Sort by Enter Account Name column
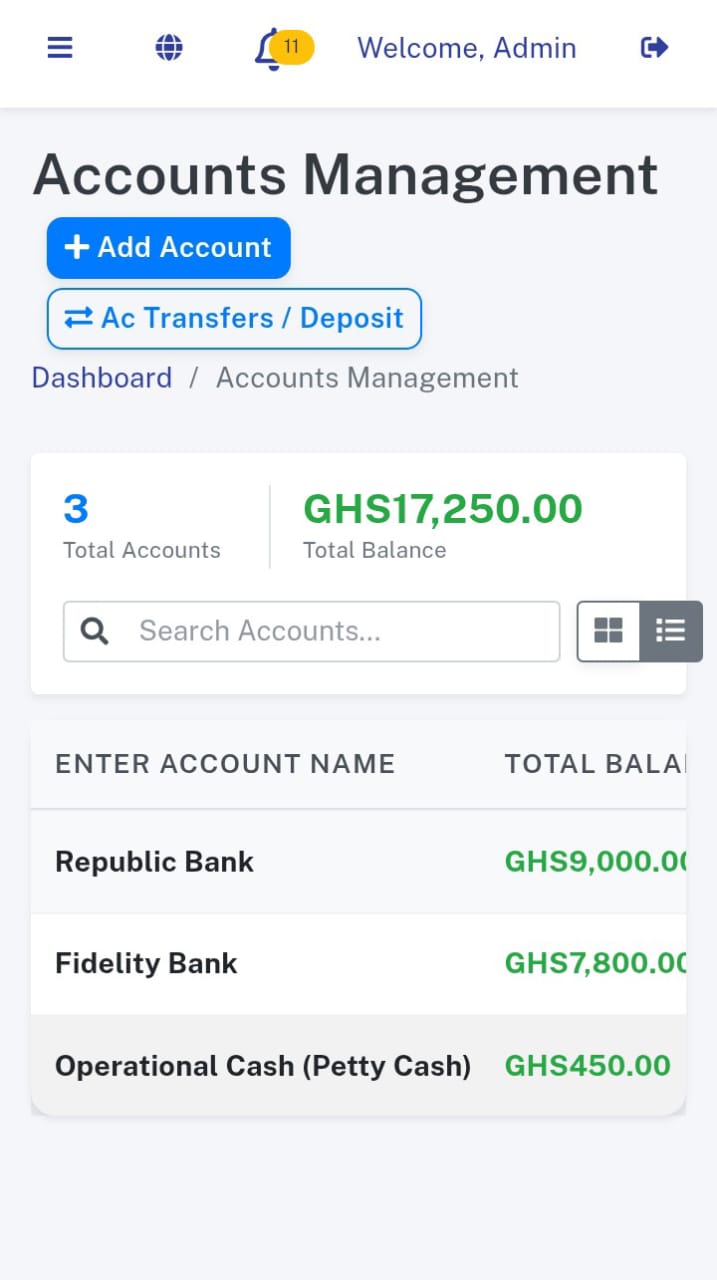 225,764
